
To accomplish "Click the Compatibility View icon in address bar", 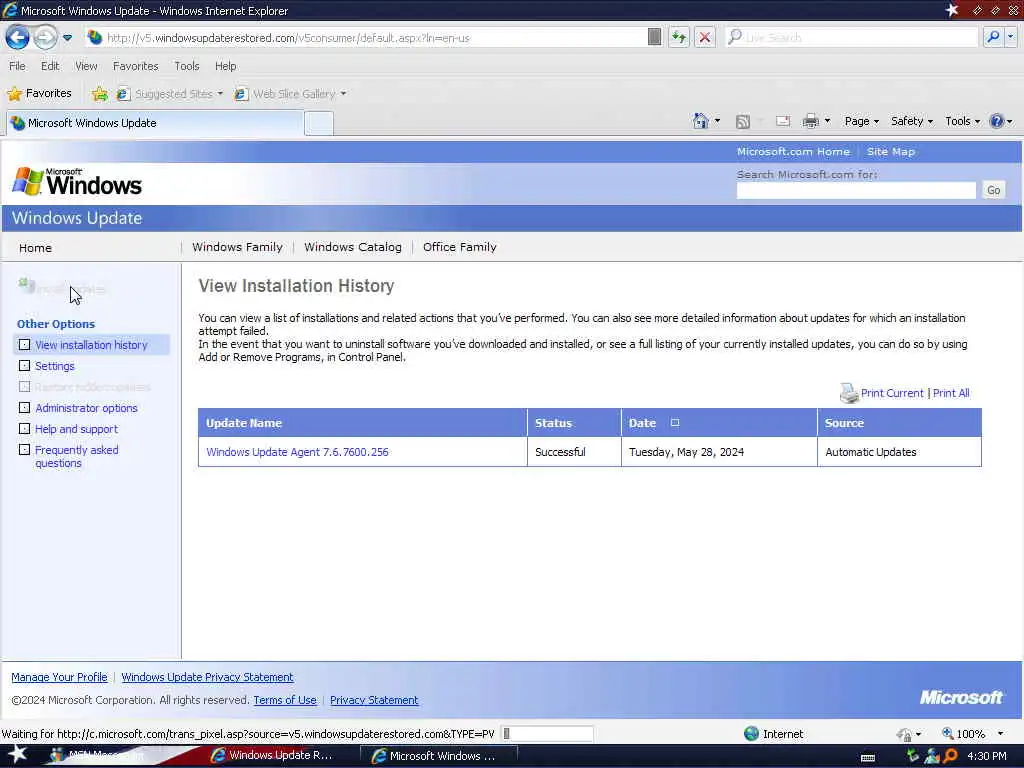I will click(x=654, y=37).
